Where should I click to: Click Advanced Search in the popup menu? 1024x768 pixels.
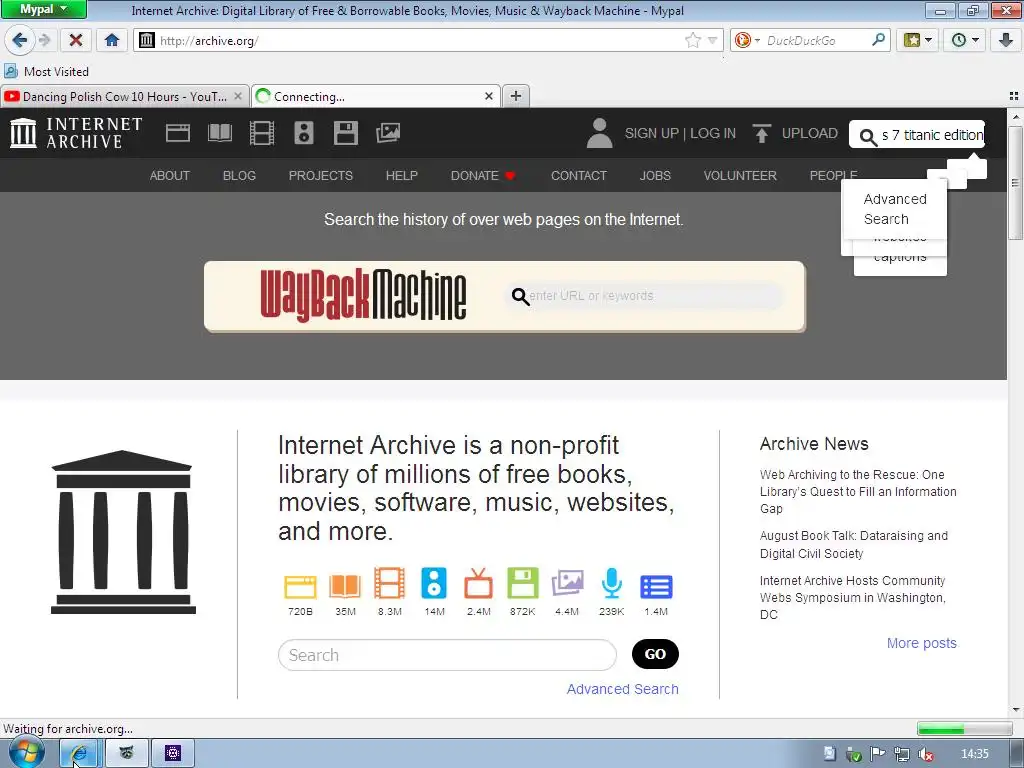pos(895,209)
